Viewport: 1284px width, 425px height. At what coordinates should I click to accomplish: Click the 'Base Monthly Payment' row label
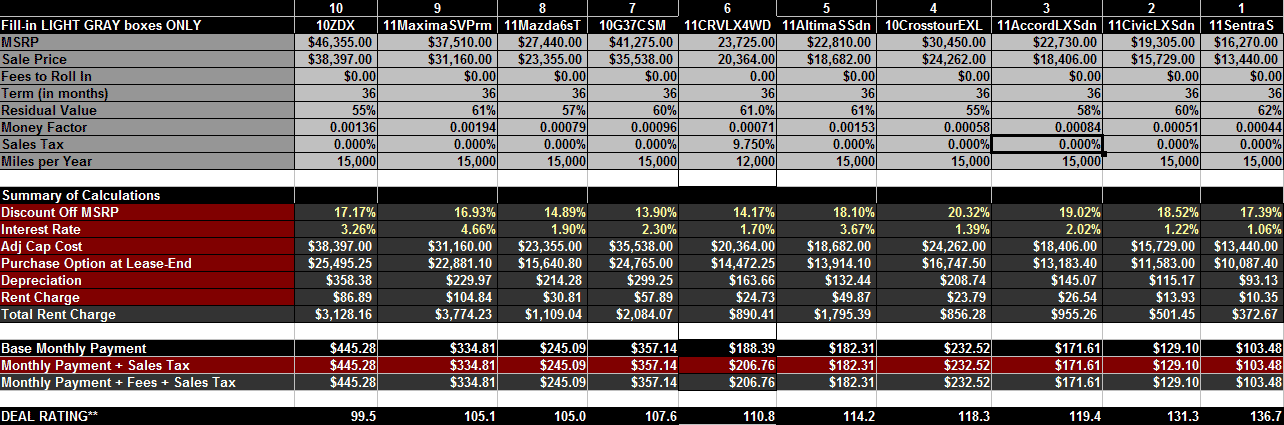74,348
